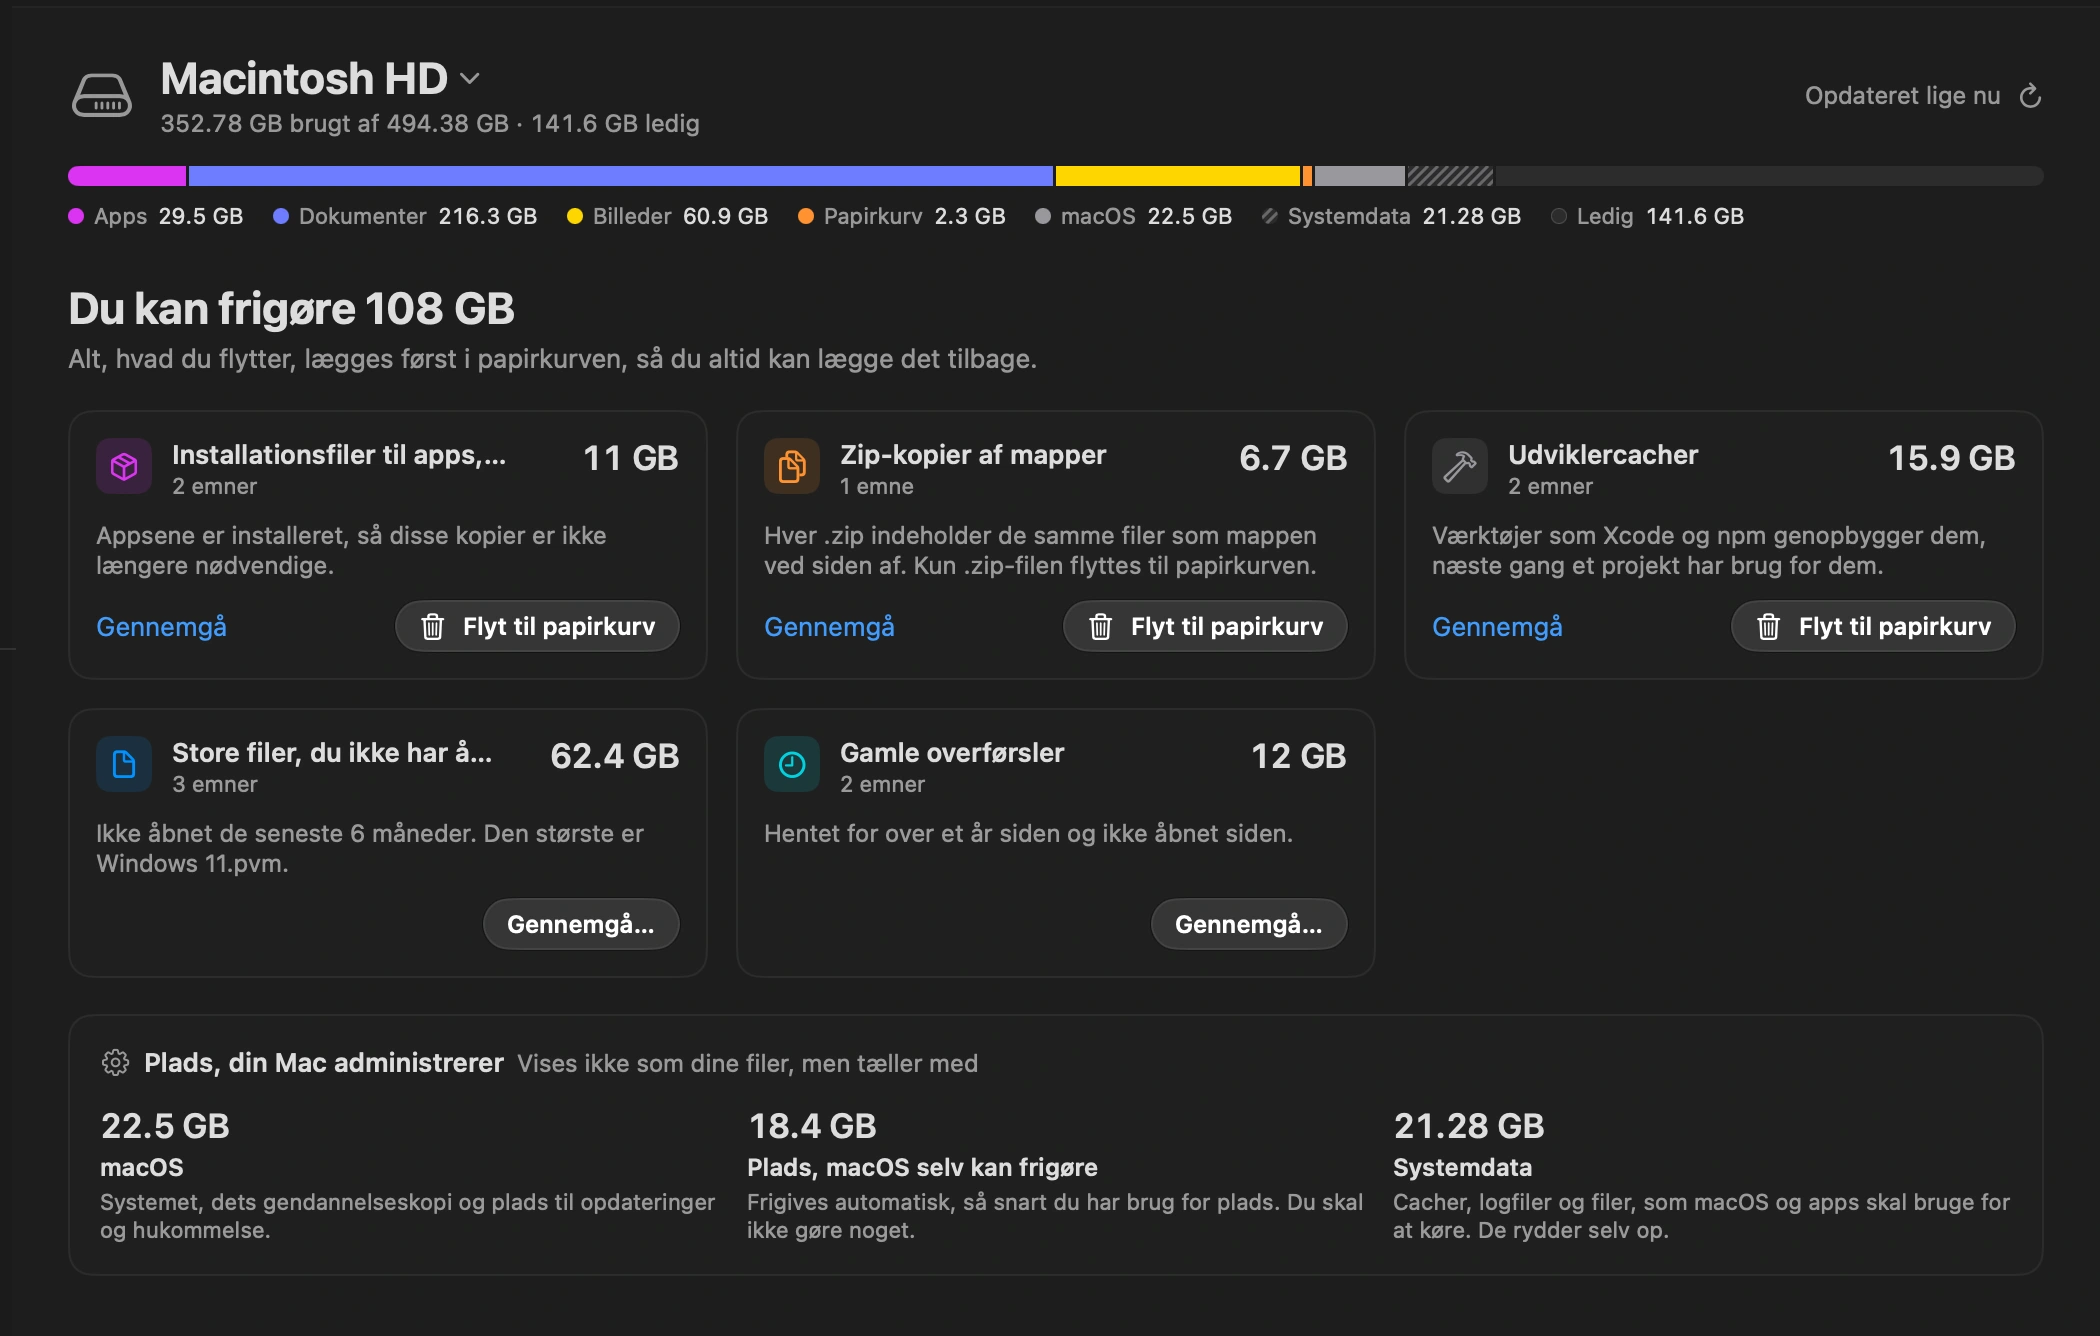Click the Macintosh HD disk drive icon

pos(101,96)
